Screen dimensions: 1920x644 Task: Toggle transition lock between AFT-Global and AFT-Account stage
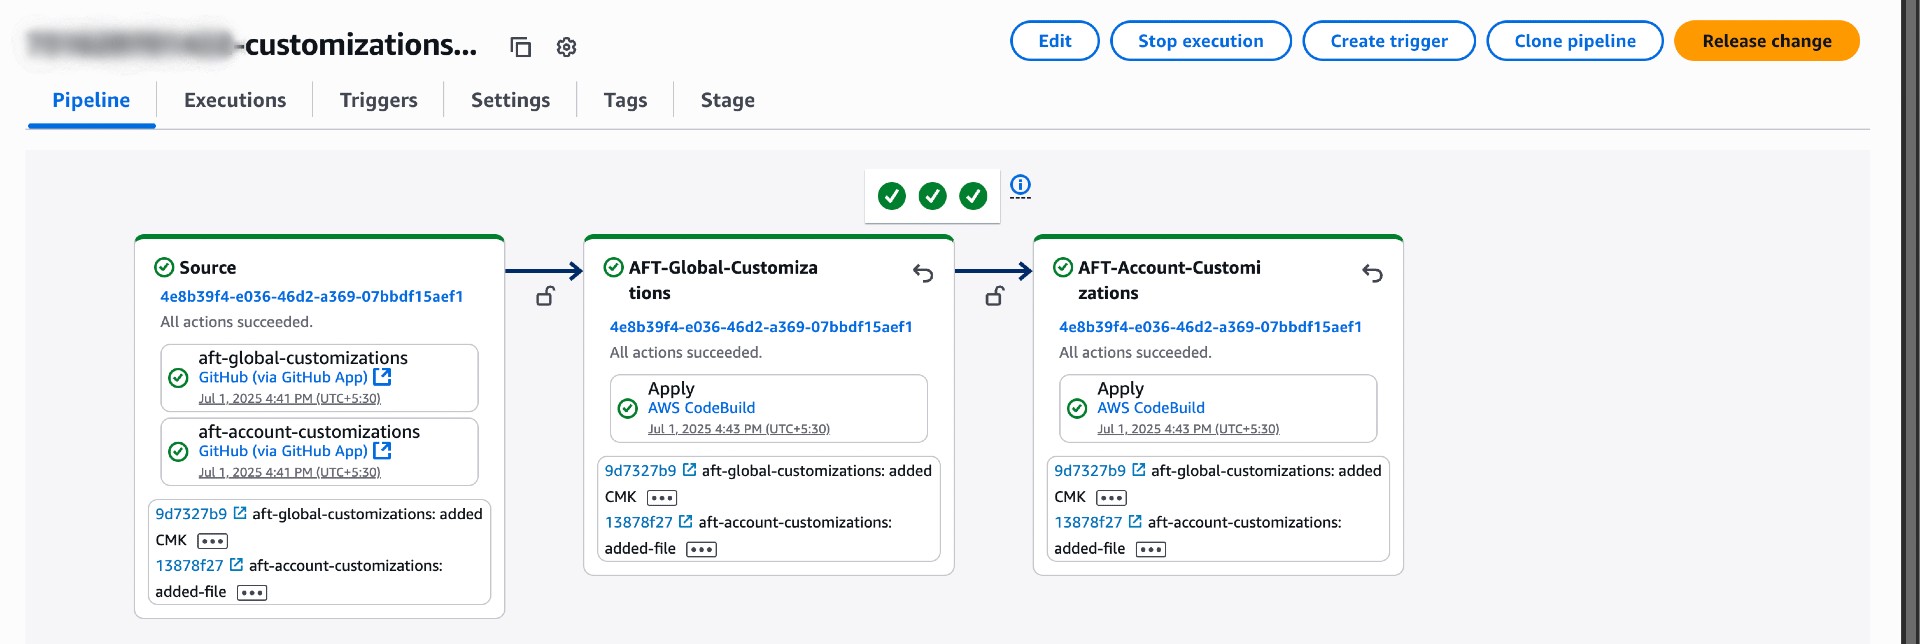pyautogui.click(x=995, y=296)
